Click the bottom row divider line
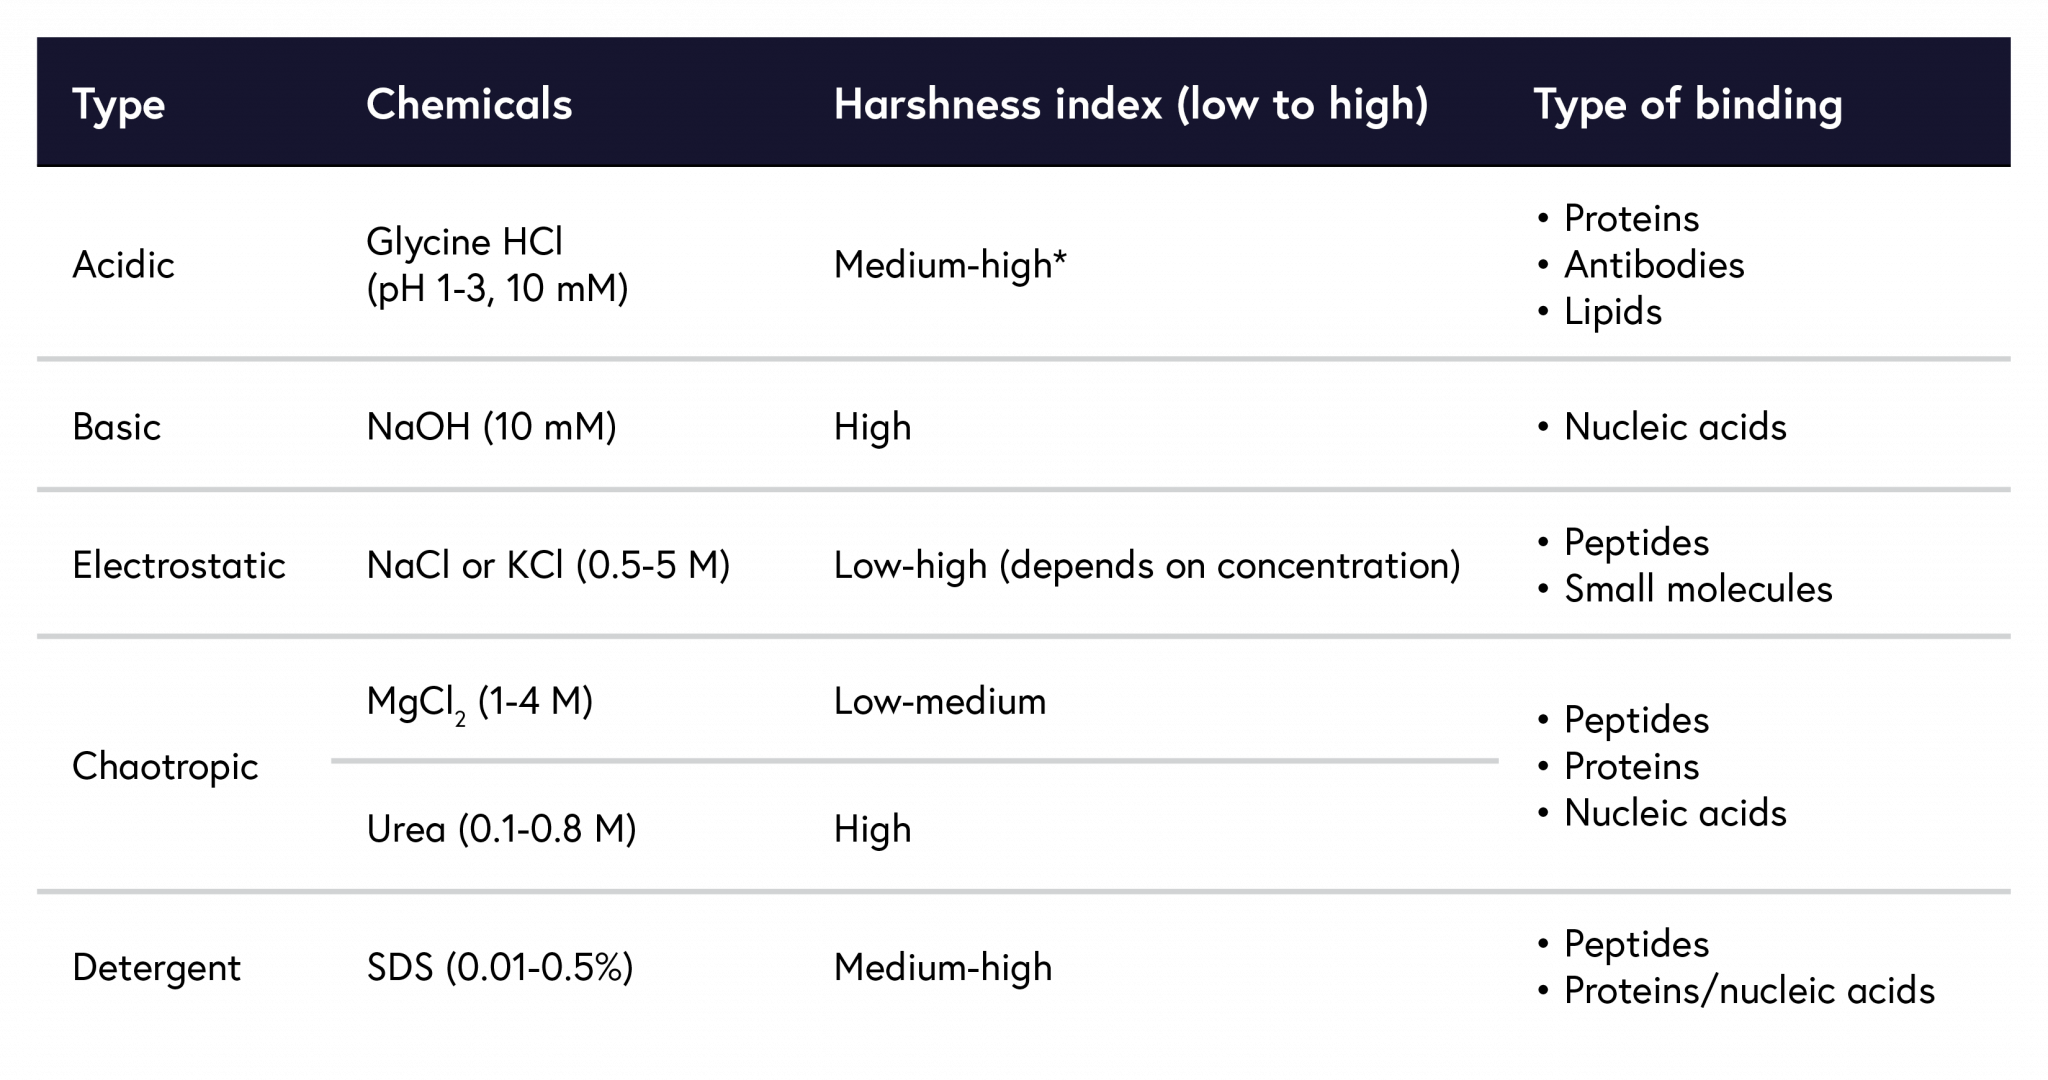2048x1080 pixels. point(1024,890)
